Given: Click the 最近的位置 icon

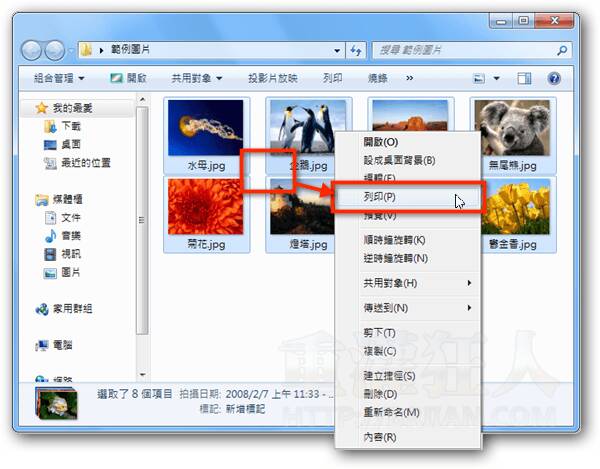Looking at the screenshot, I should 51,163.
